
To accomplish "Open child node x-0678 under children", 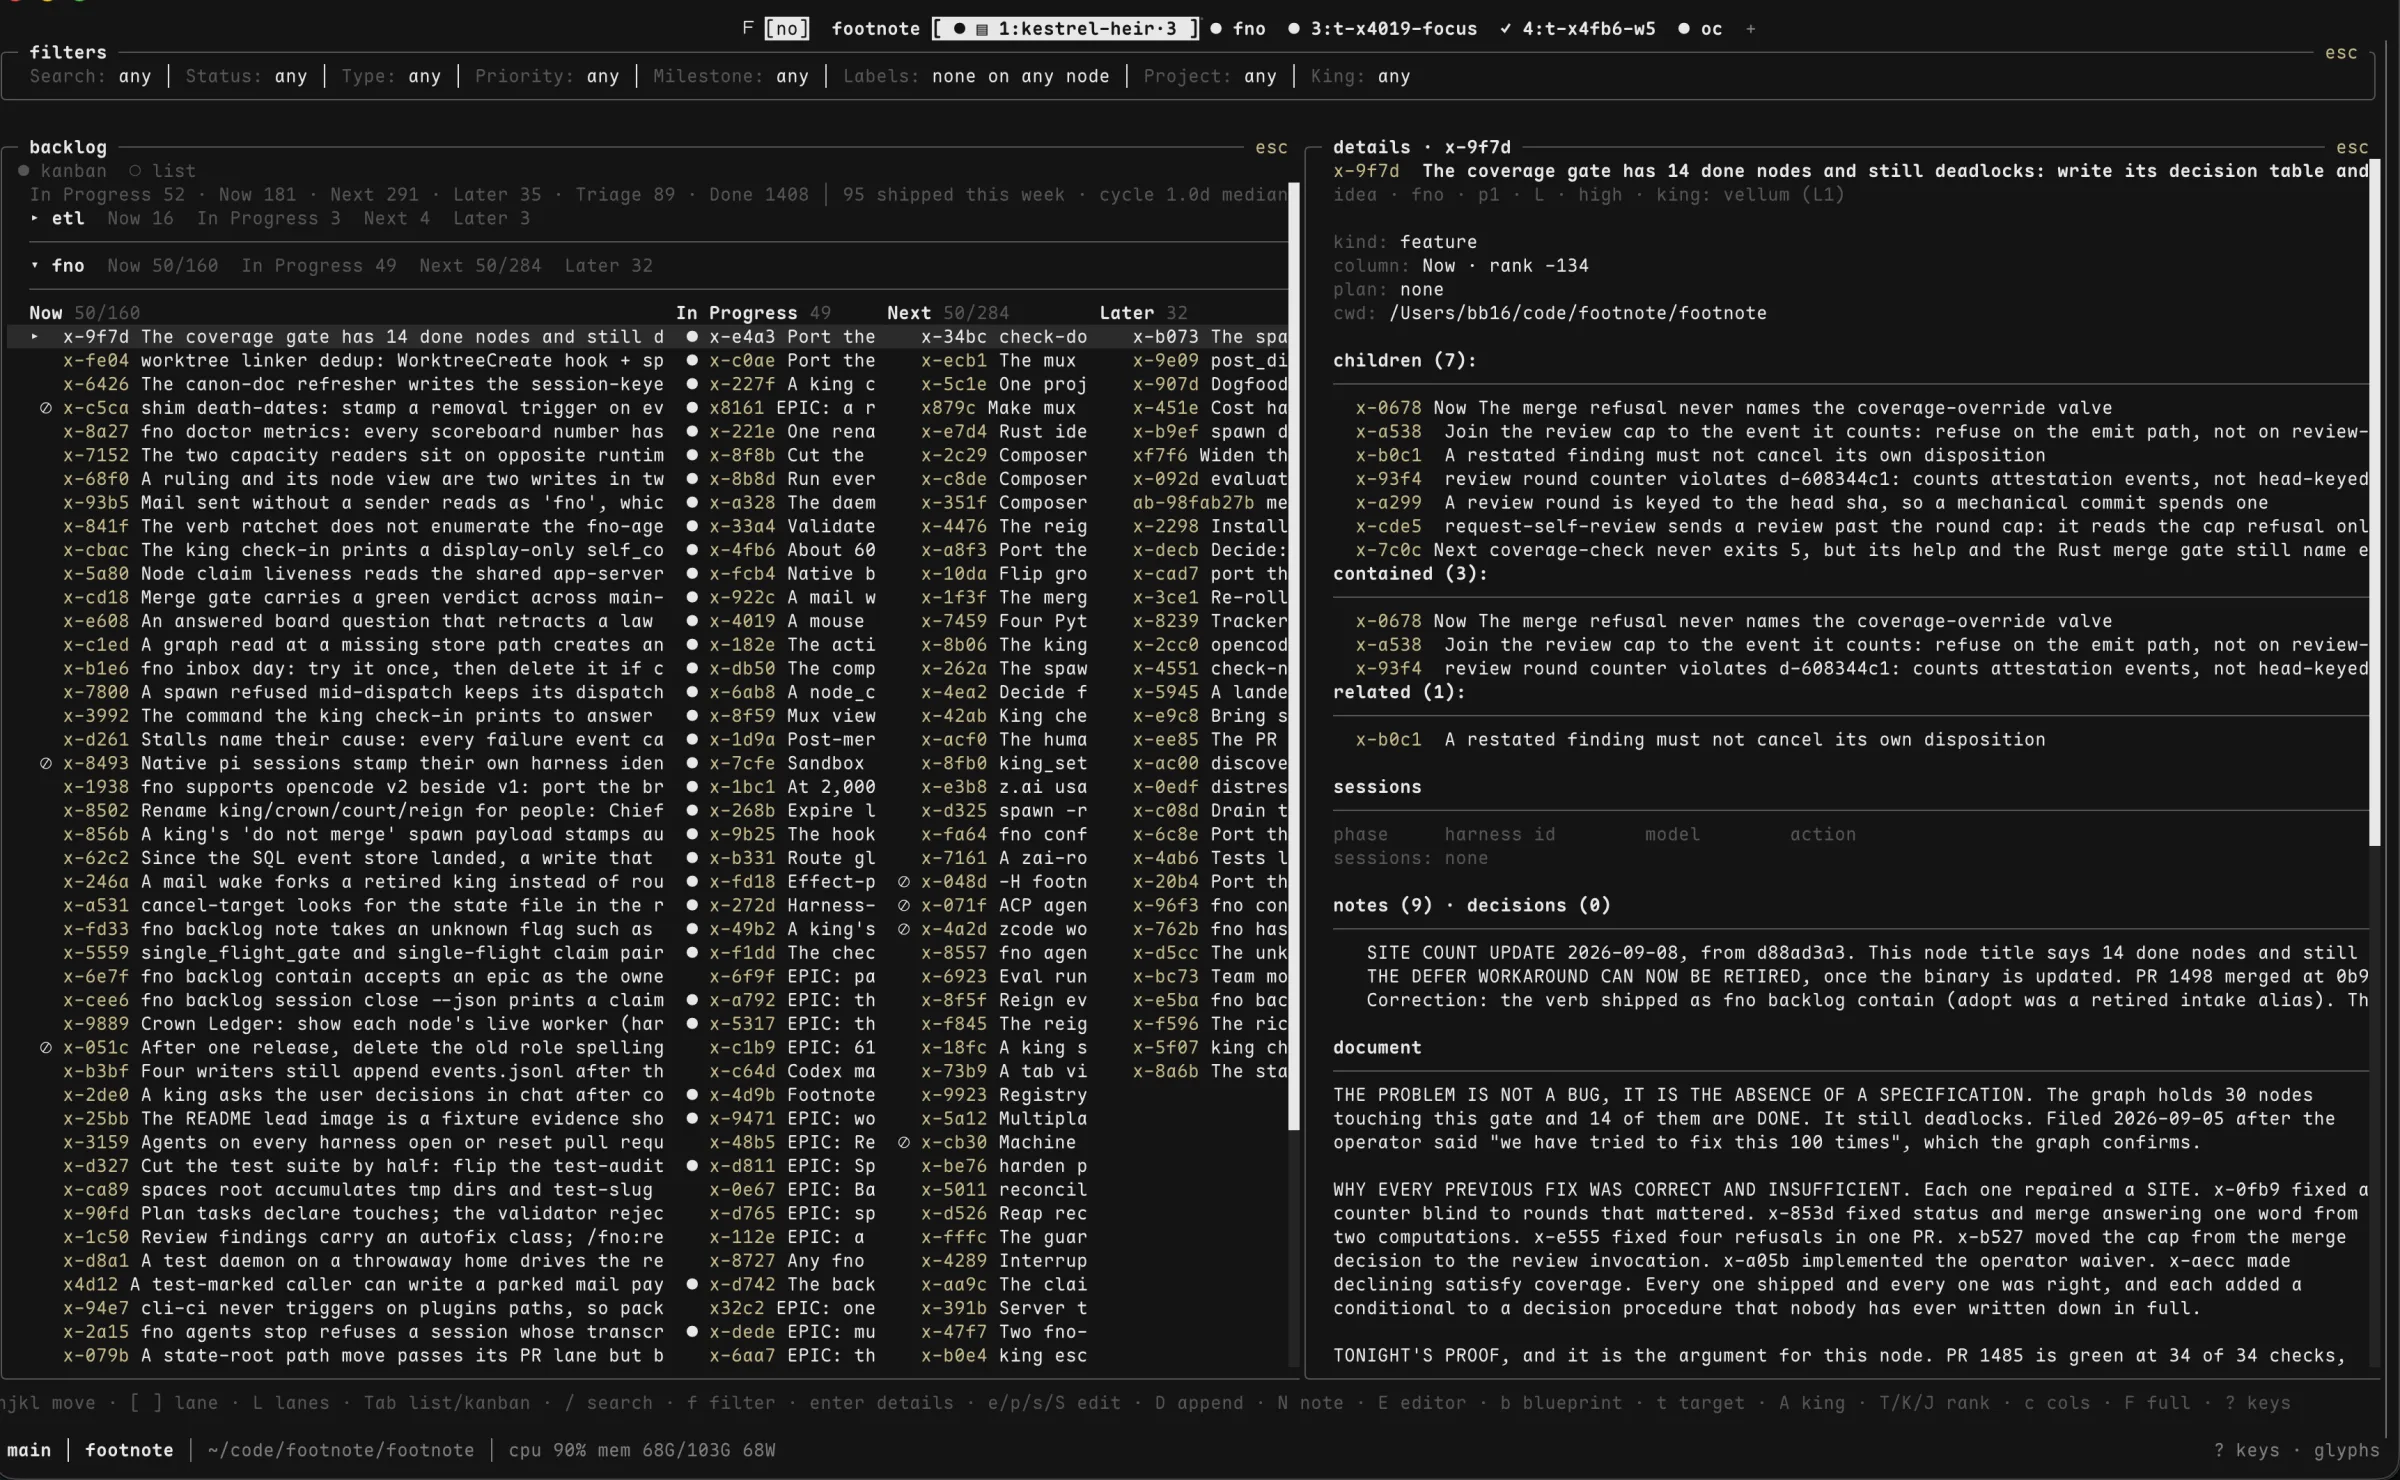I will [x=1733, y=408].
